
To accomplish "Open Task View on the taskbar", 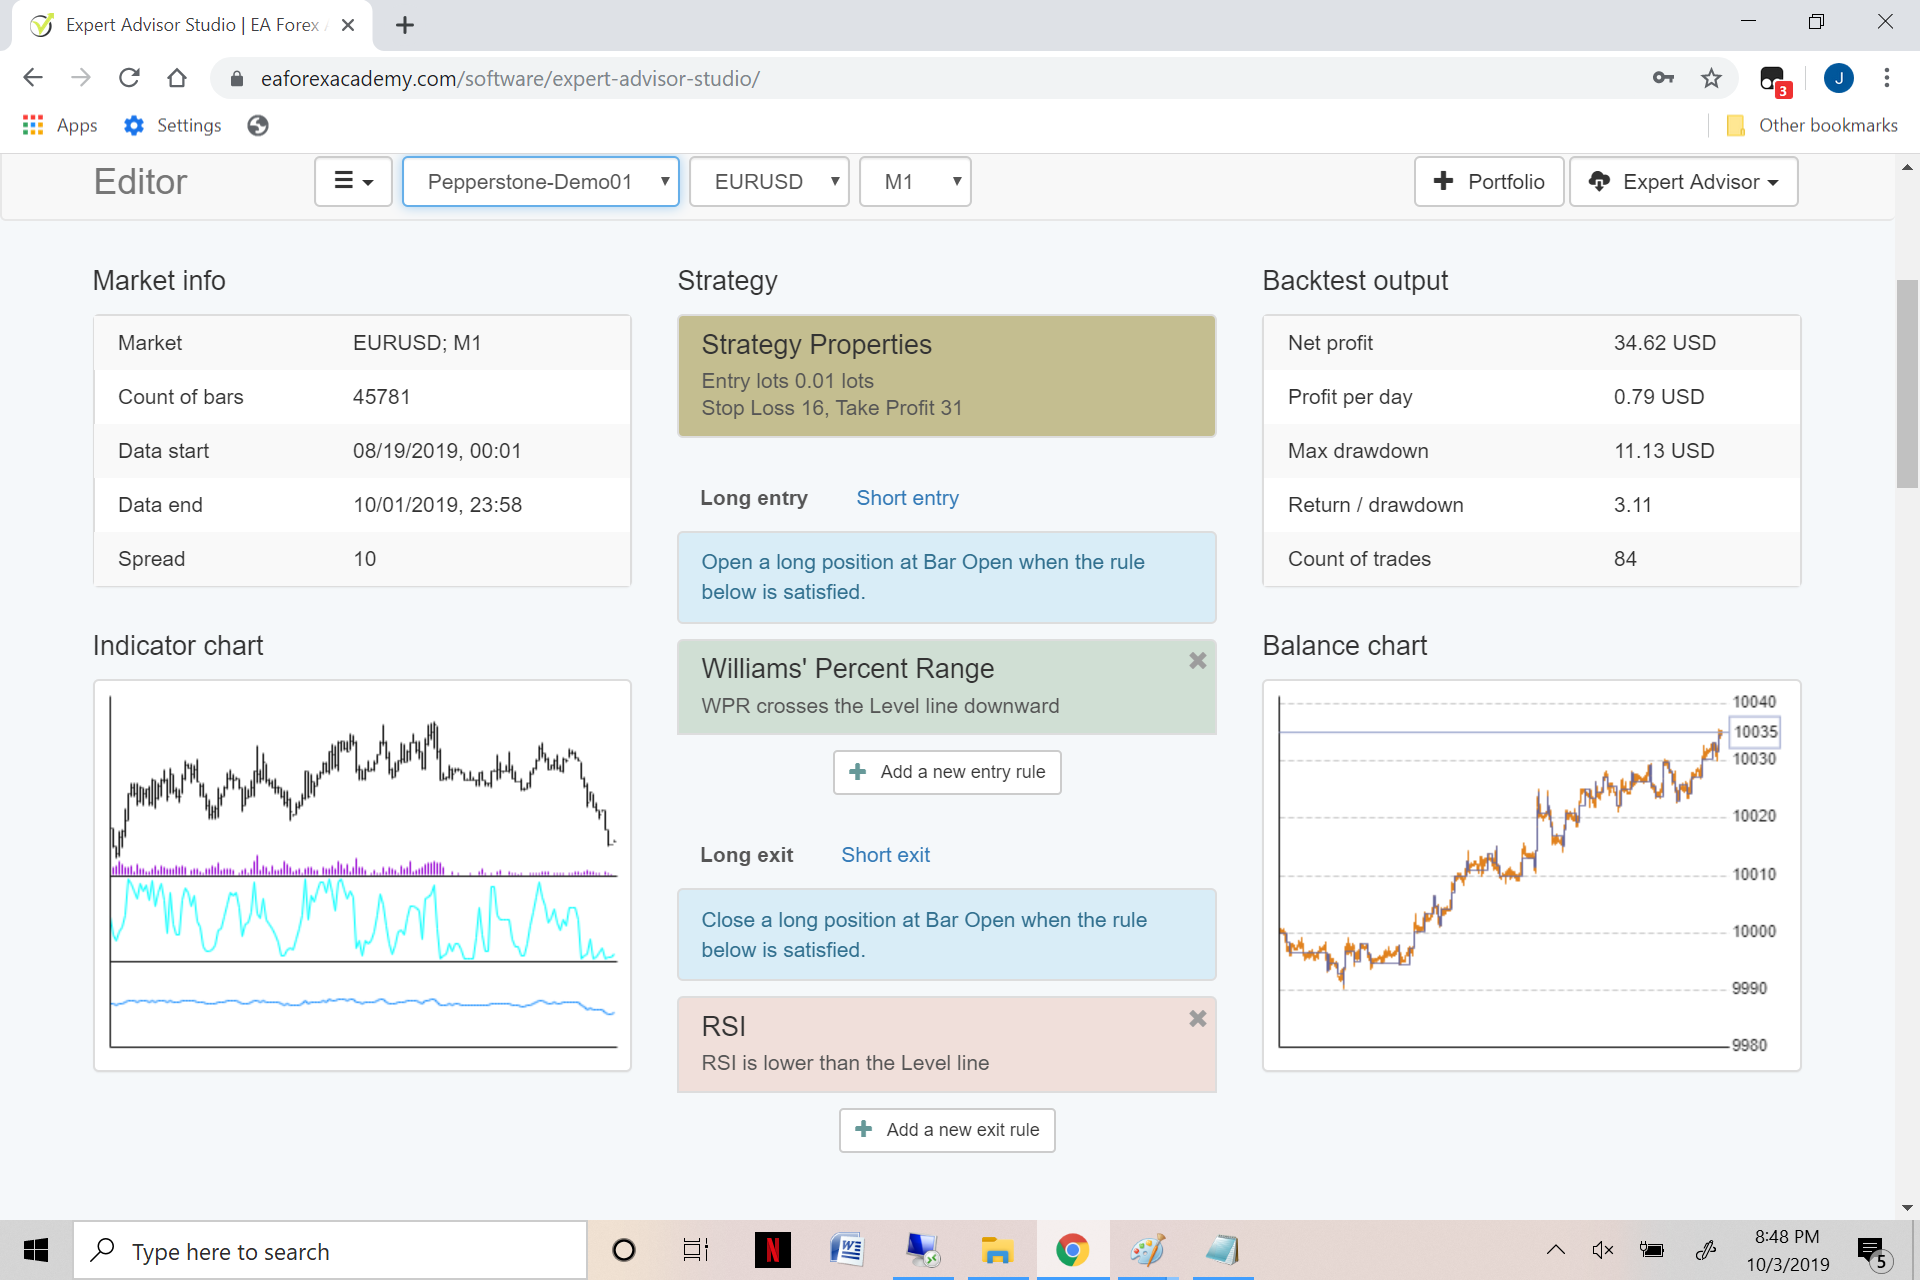I will click(696, 1250).
